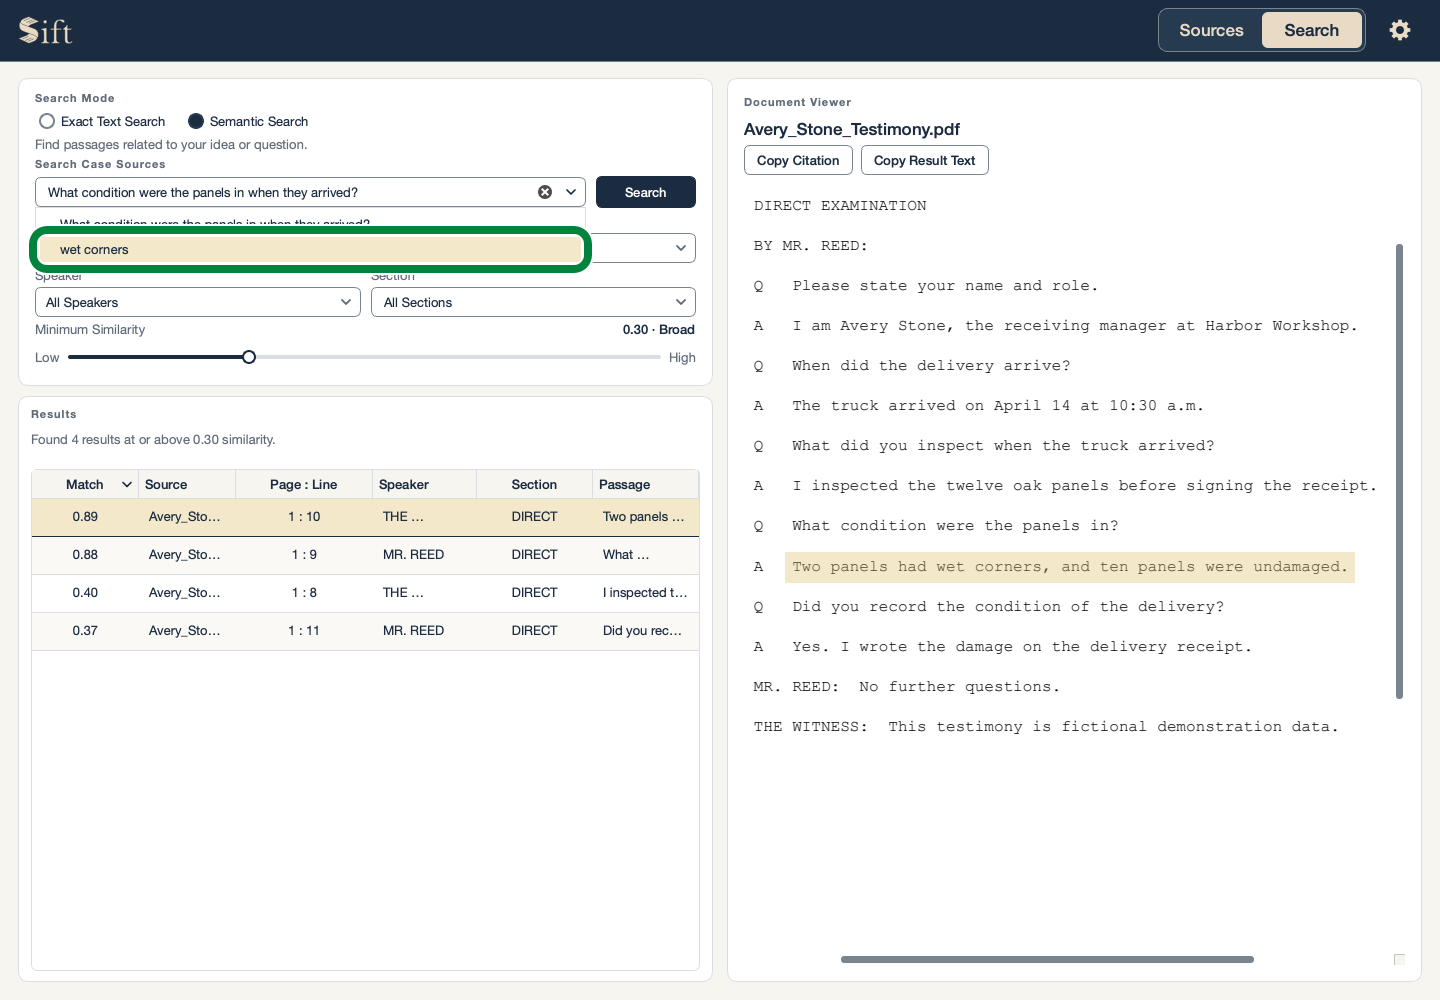Select the 0.88 match result row
Screen dimensions: 1440x1000
(365, 555)
